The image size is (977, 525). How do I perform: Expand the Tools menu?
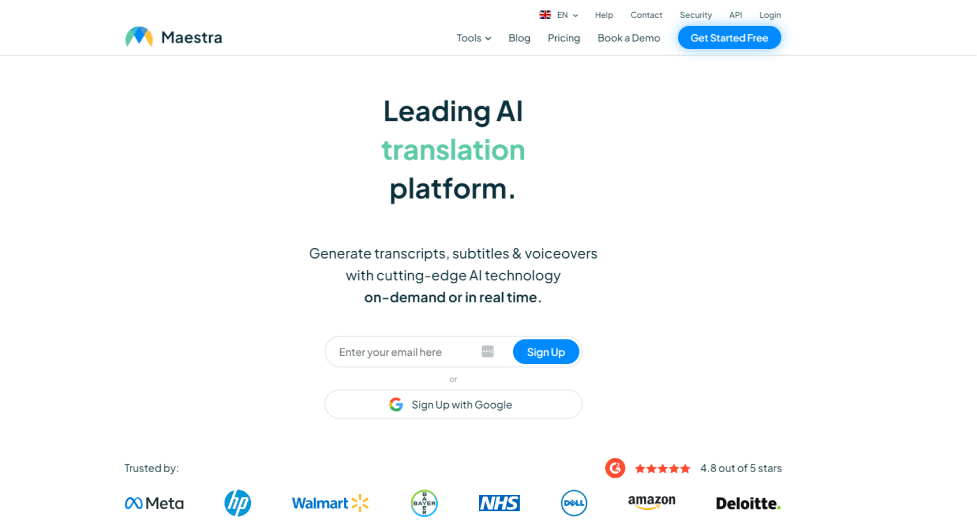pyautogui.click(x=474, y=38)
